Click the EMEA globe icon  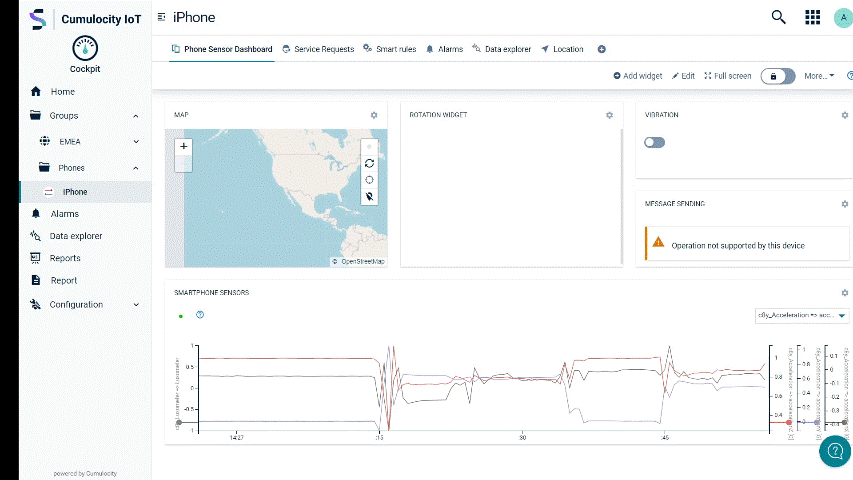click(x=45, y=141)
